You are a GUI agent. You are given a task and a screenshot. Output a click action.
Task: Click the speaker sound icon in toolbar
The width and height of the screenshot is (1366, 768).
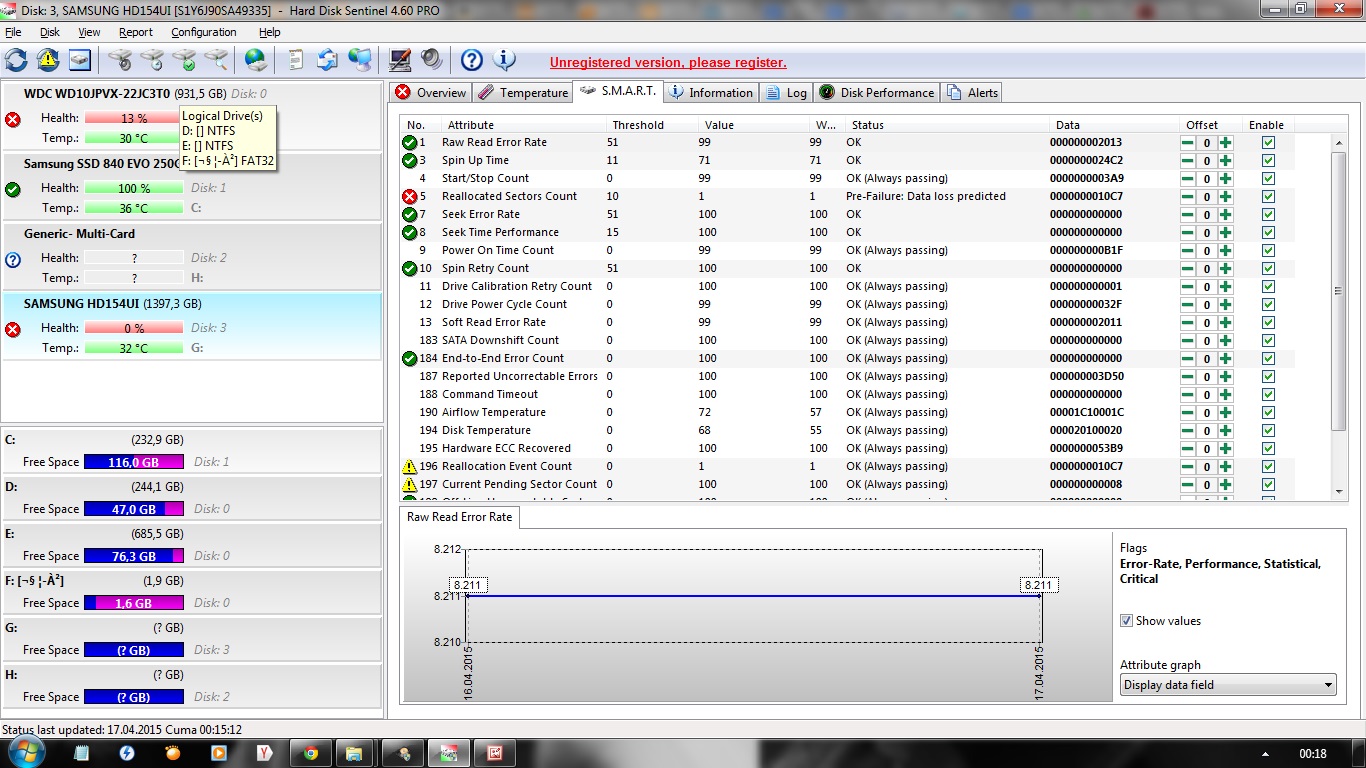point(432,60)
